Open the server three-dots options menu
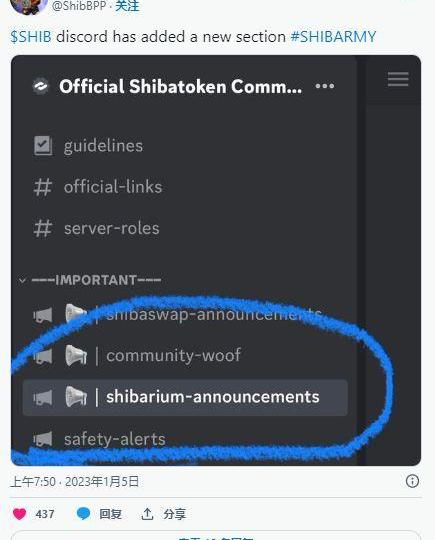This screenshot has height=540, width=435. click(x=324, y=86)
